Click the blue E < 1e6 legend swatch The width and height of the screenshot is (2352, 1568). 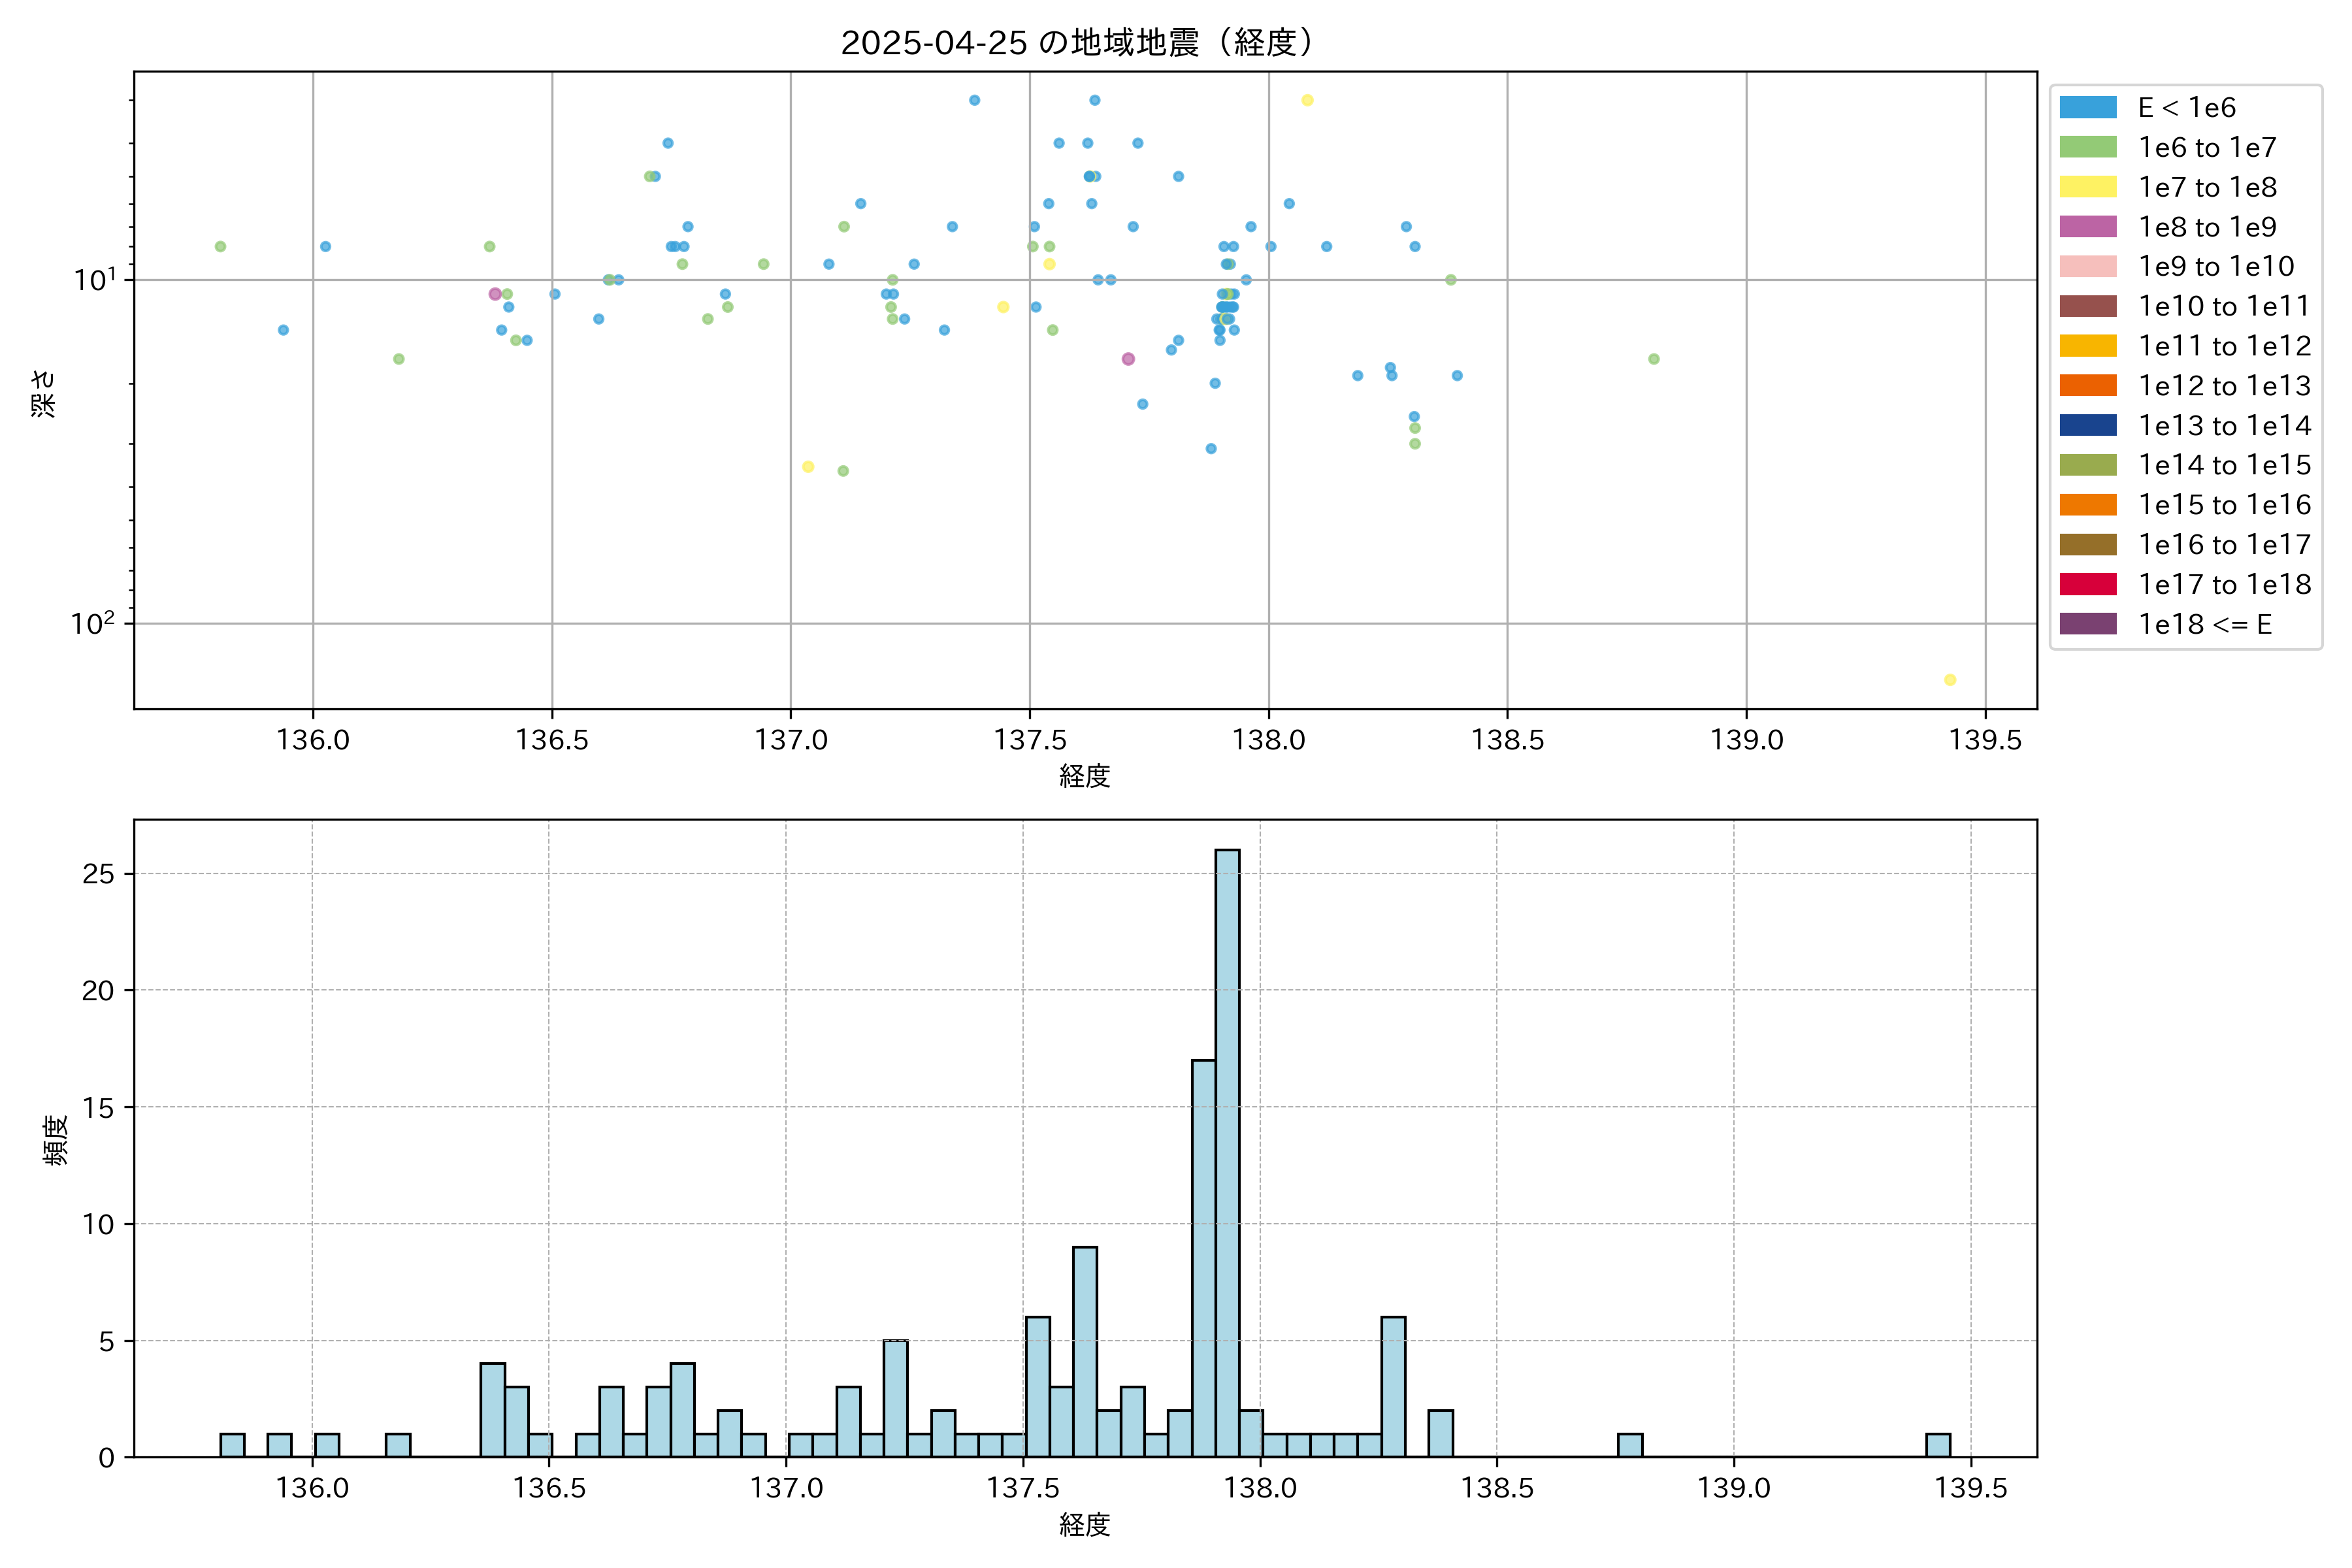tap(2087, 108)
